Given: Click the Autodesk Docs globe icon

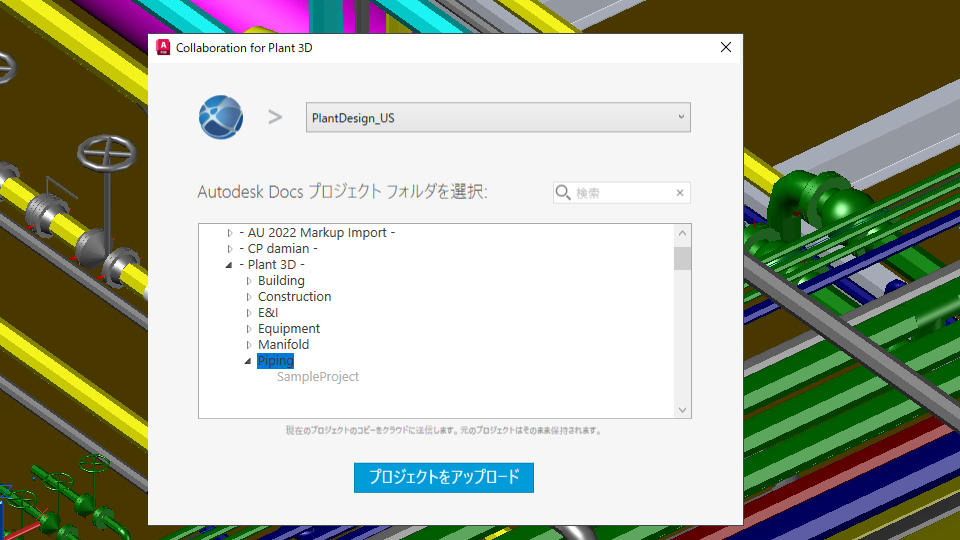Looking at the screenshot, I should [x=221, y=117].
